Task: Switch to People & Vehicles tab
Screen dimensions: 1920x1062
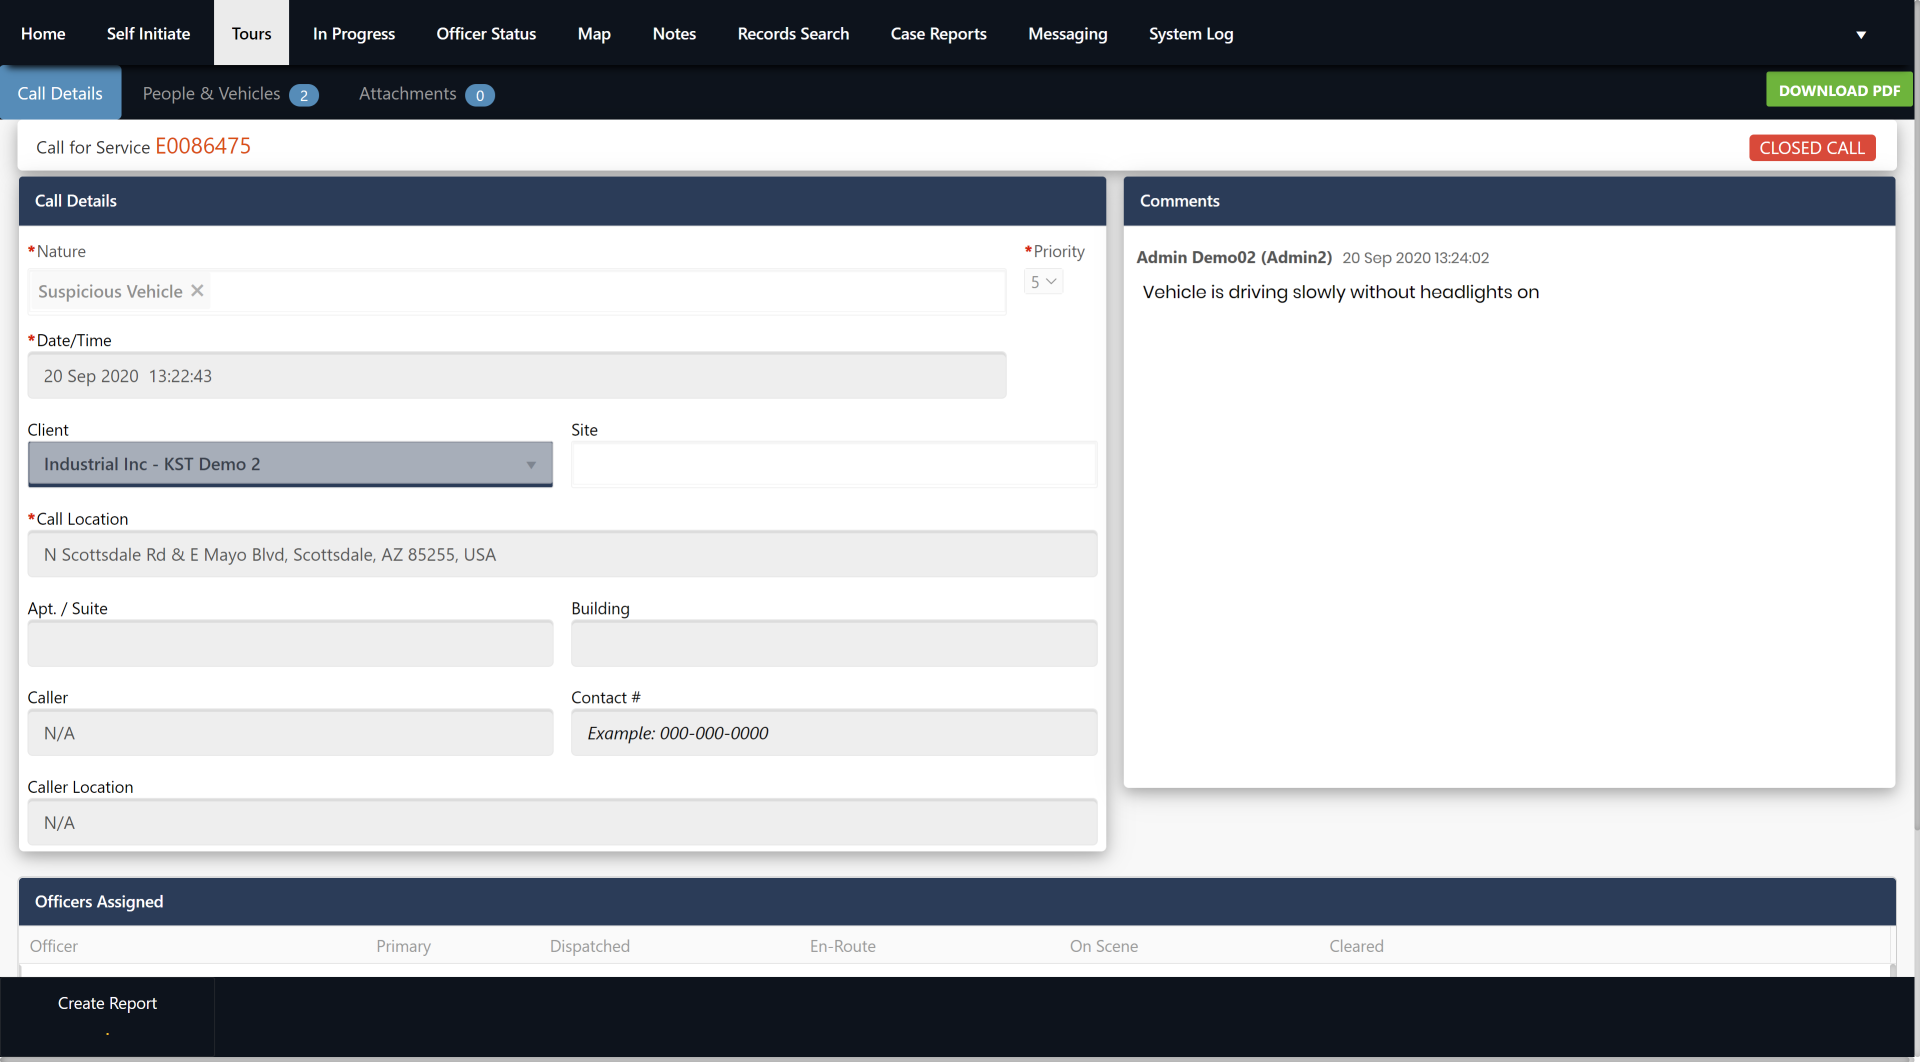Action: [229, 94]
